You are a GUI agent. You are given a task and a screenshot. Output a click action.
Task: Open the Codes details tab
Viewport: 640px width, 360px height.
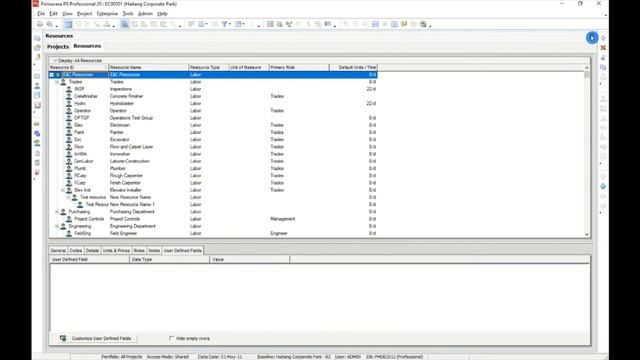coord(76,251)
